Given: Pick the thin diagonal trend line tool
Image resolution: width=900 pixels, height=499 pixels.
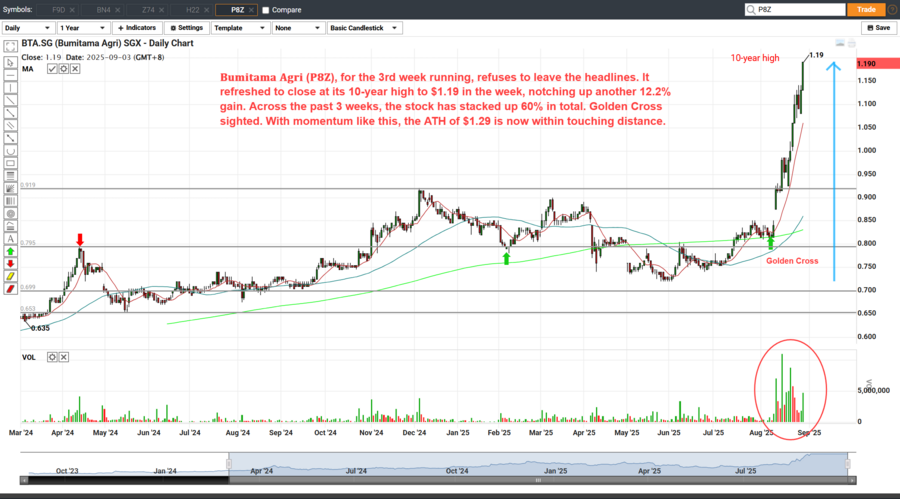Looking at the screenshot, I should [x=10, y=100].
